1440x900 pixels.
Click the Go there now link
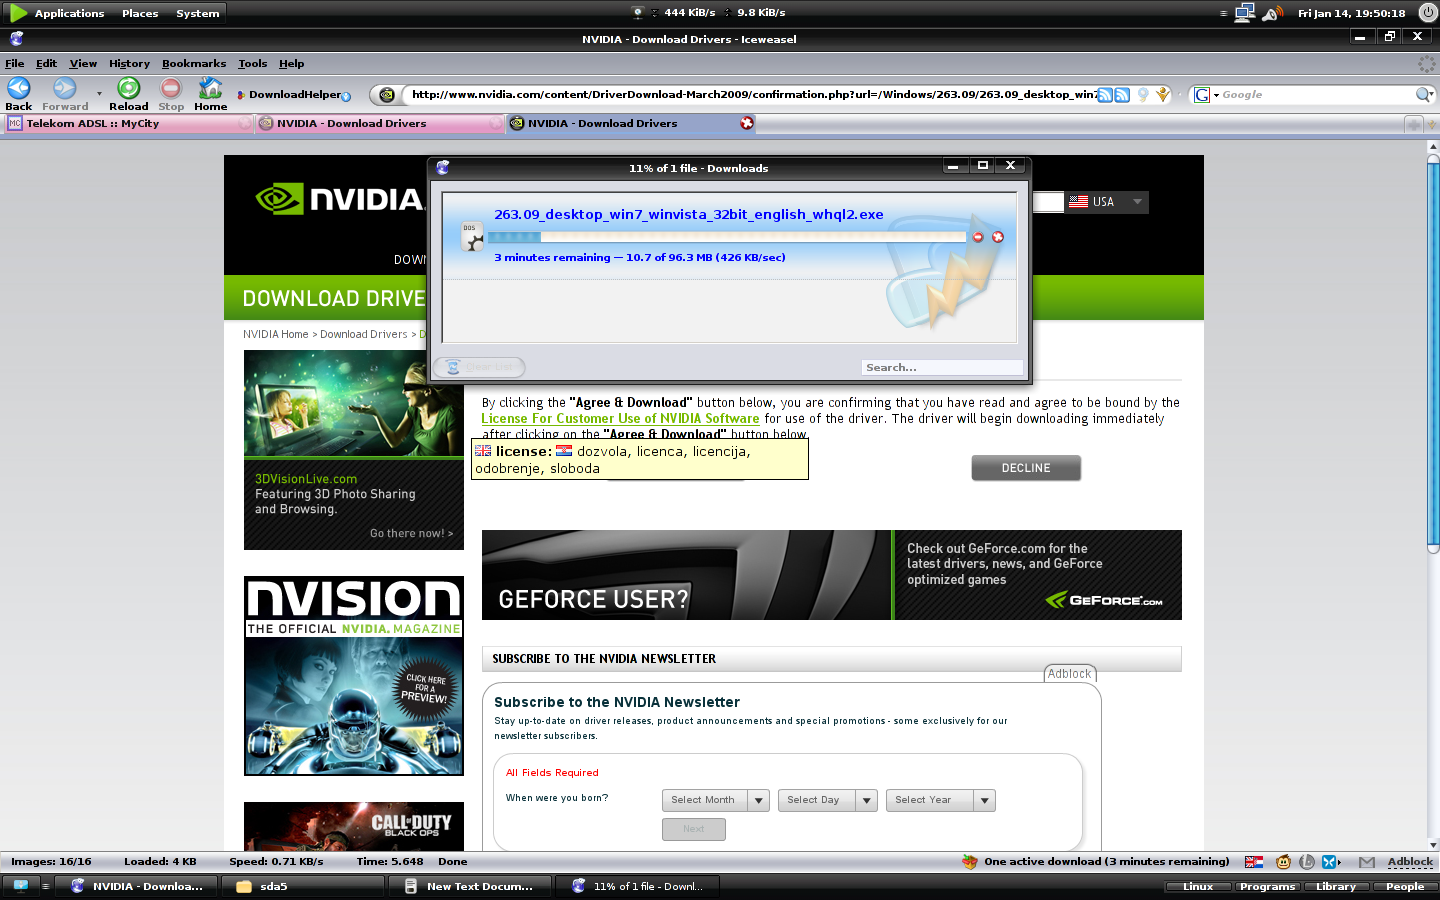[x=411, y=533]
